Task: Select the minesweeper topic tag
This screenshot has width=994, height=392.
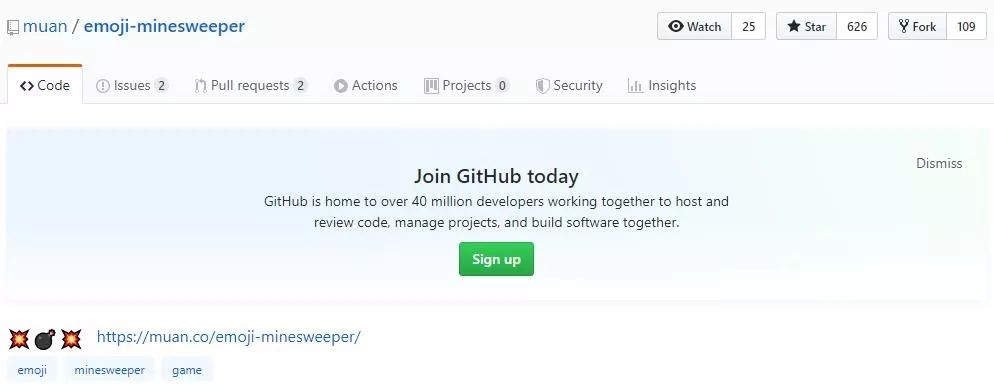Action: 109,370
